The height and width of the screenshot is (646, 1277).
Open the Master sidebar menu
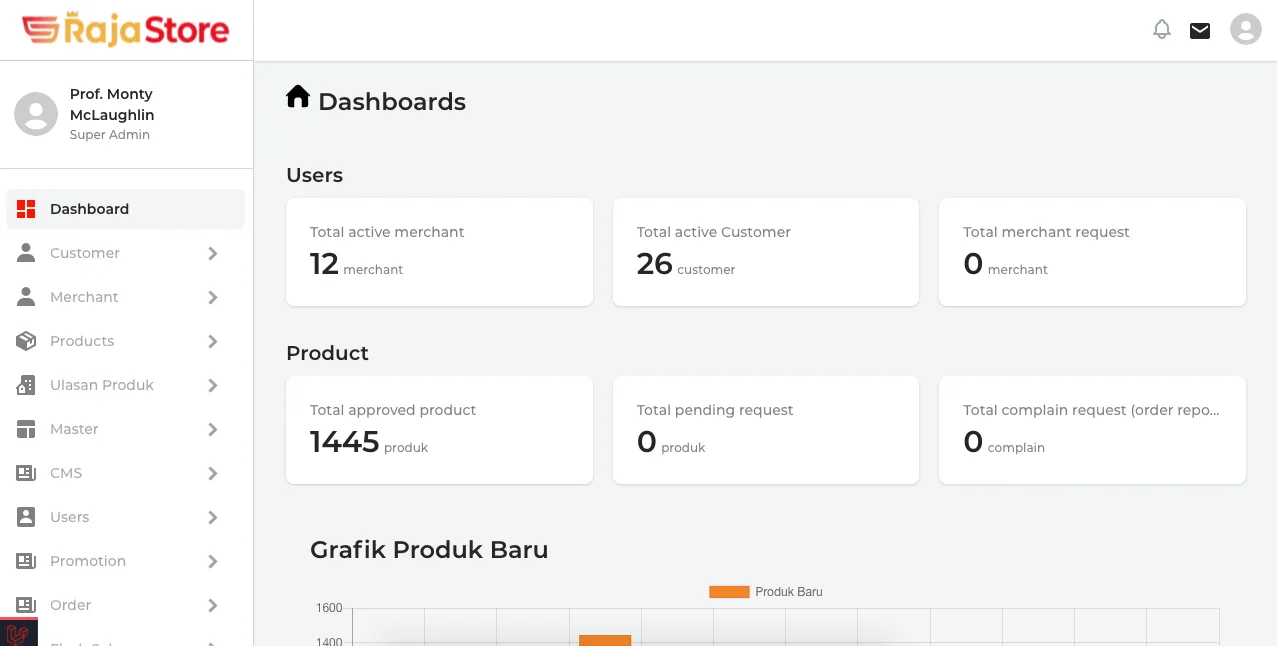tap(125, 429)
